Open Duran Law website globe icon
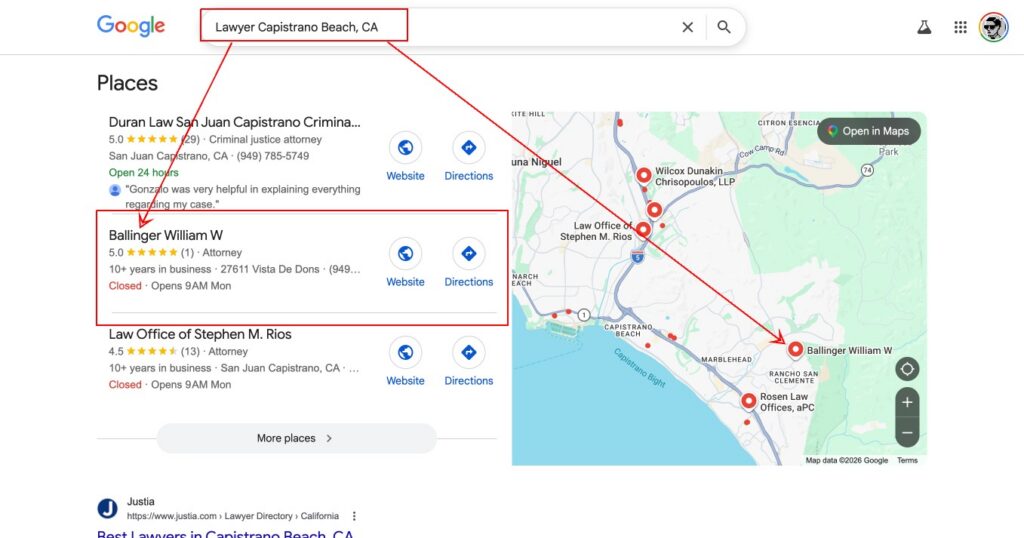The height and width of the screenshot is (538, 1024). 405,148
